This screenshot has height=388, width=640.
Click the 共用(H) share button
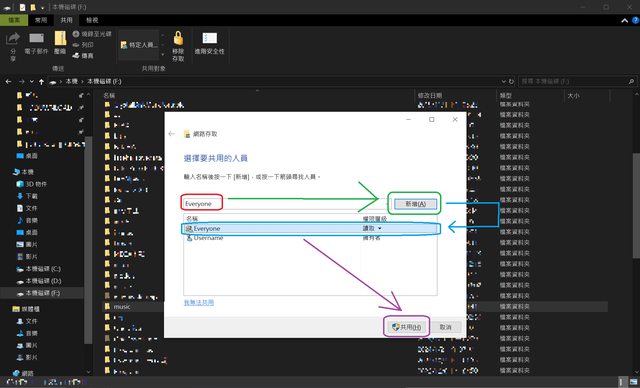tap(406, 327)
